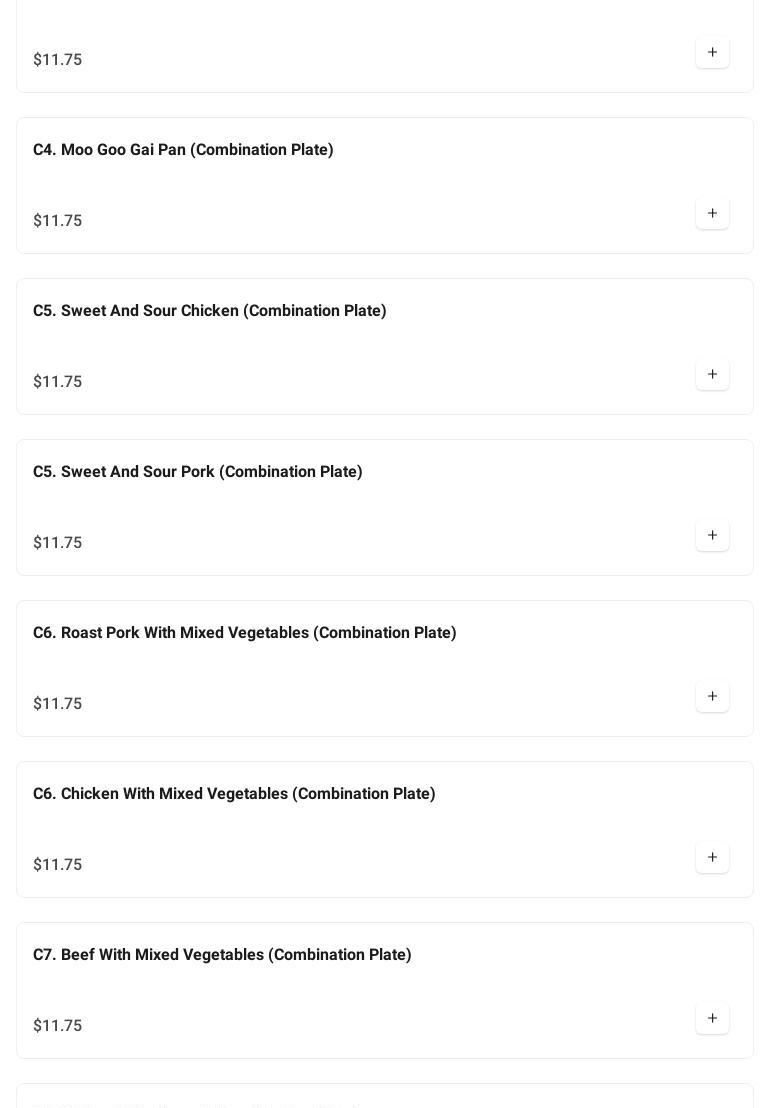
Task: Select C5. Sweet And Sour Pork title
Action: [x=198, y=472]
